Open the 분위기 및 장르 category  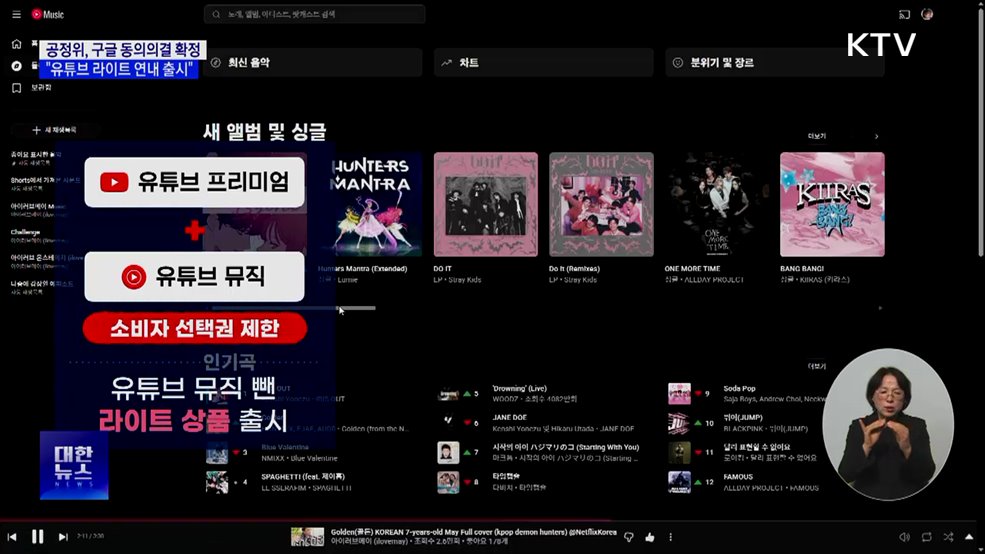click(775, 63)
